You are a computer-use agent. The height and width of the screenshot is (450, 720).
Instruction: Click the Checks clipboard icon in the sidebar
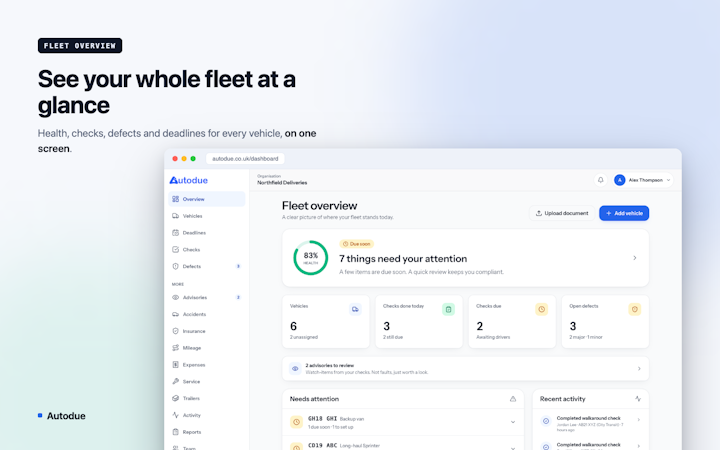175,250
